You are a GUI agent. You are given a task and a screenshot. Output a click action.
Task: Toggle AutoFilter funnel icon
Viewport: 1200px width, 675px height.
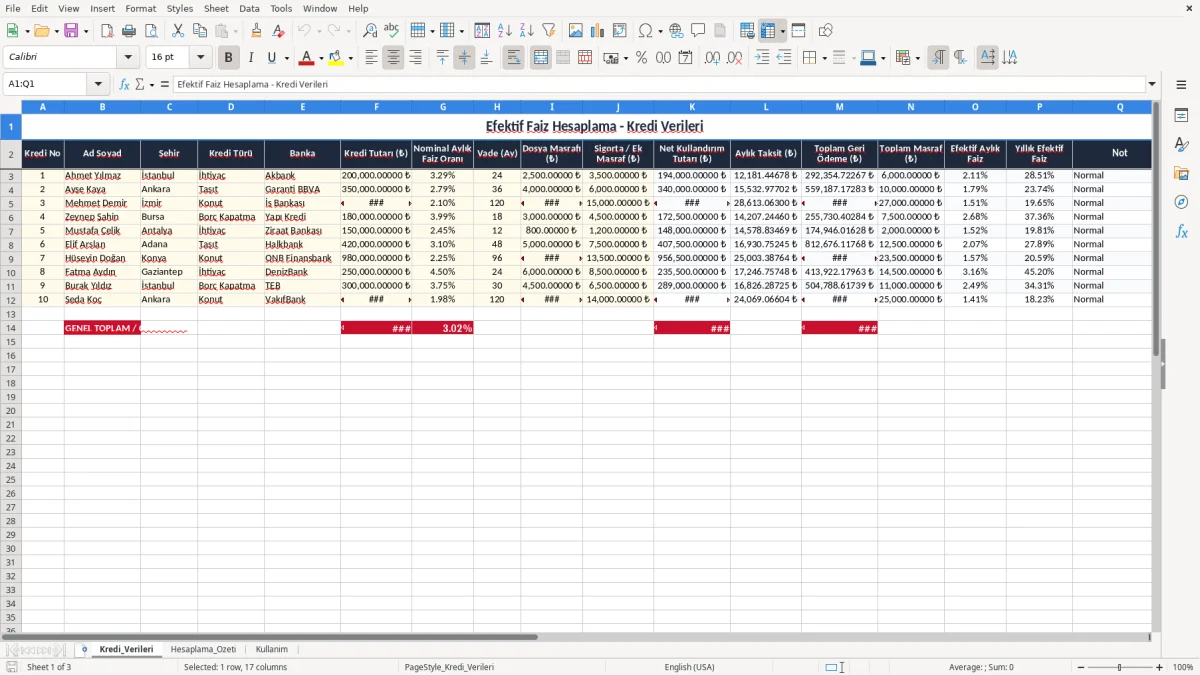click(549, 31)
